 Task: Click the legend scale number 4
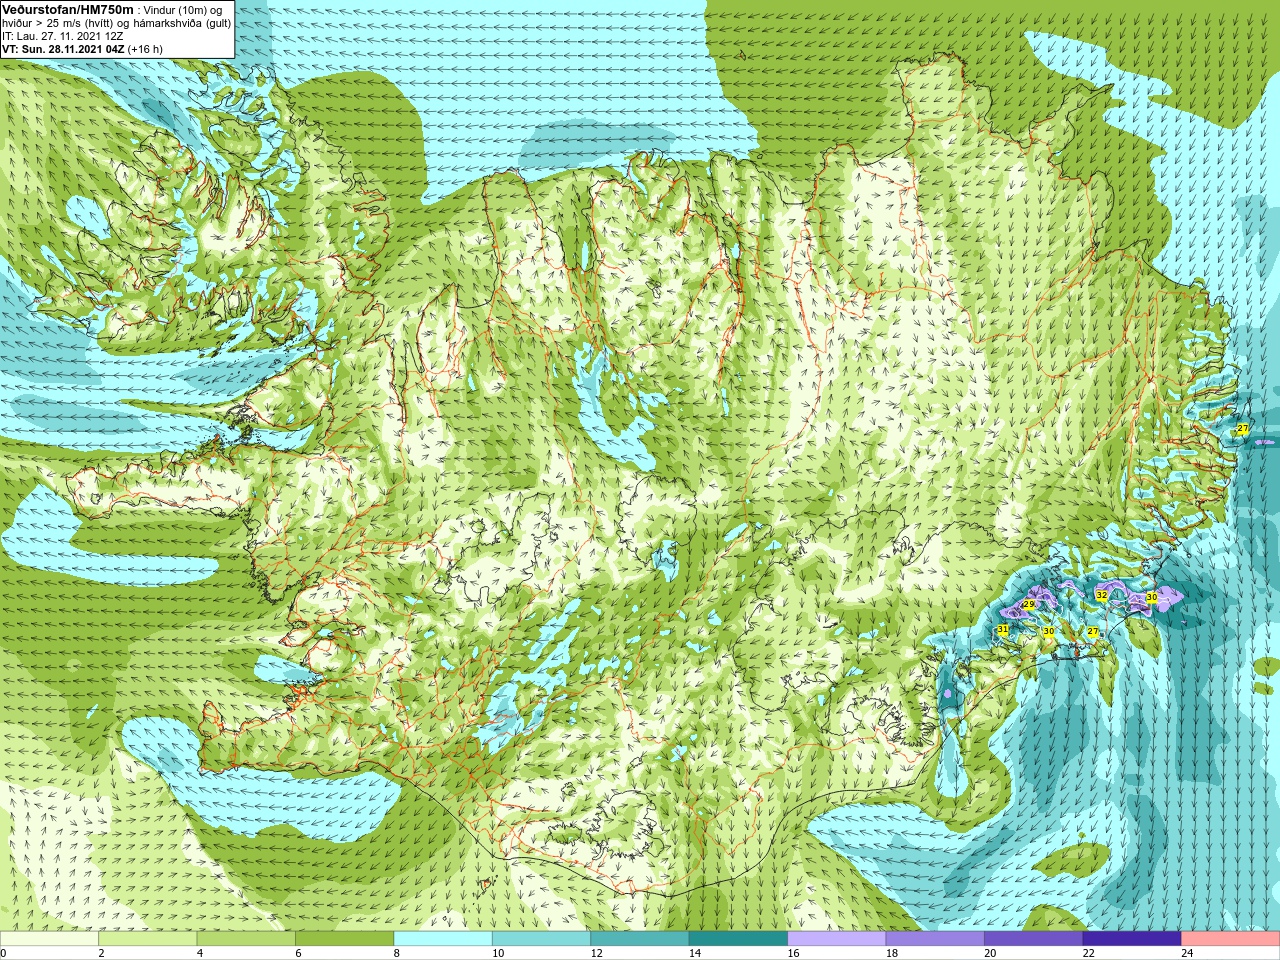(199, 953)
